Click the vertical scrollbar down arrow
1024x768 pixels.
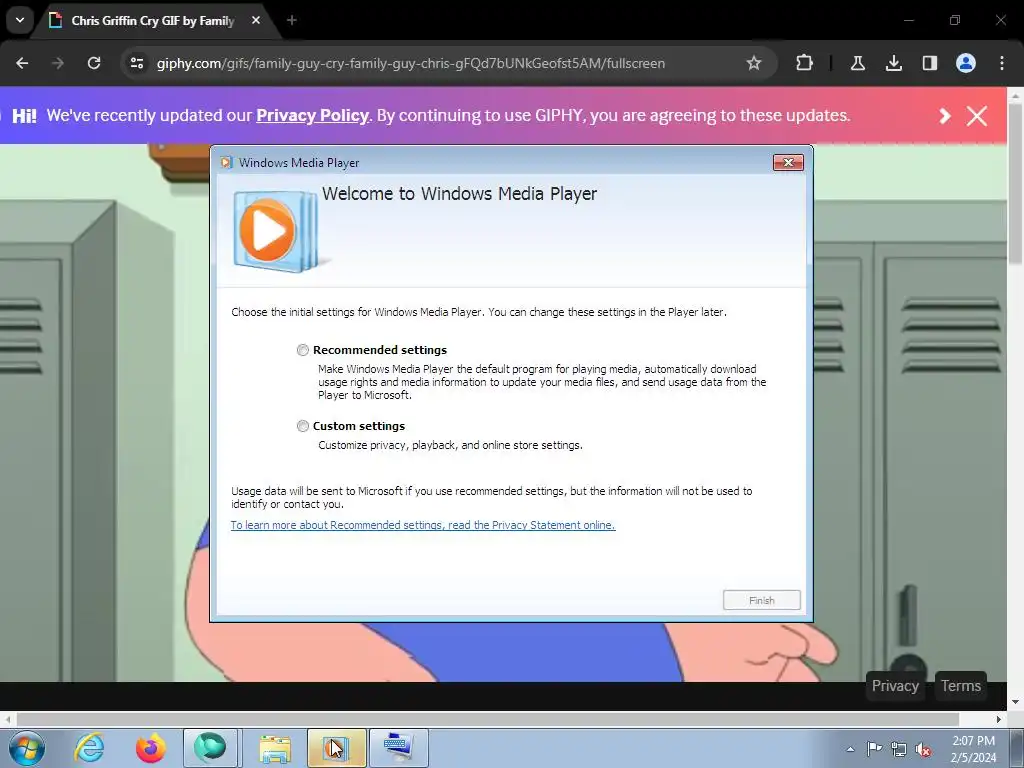pos(1015,703)
